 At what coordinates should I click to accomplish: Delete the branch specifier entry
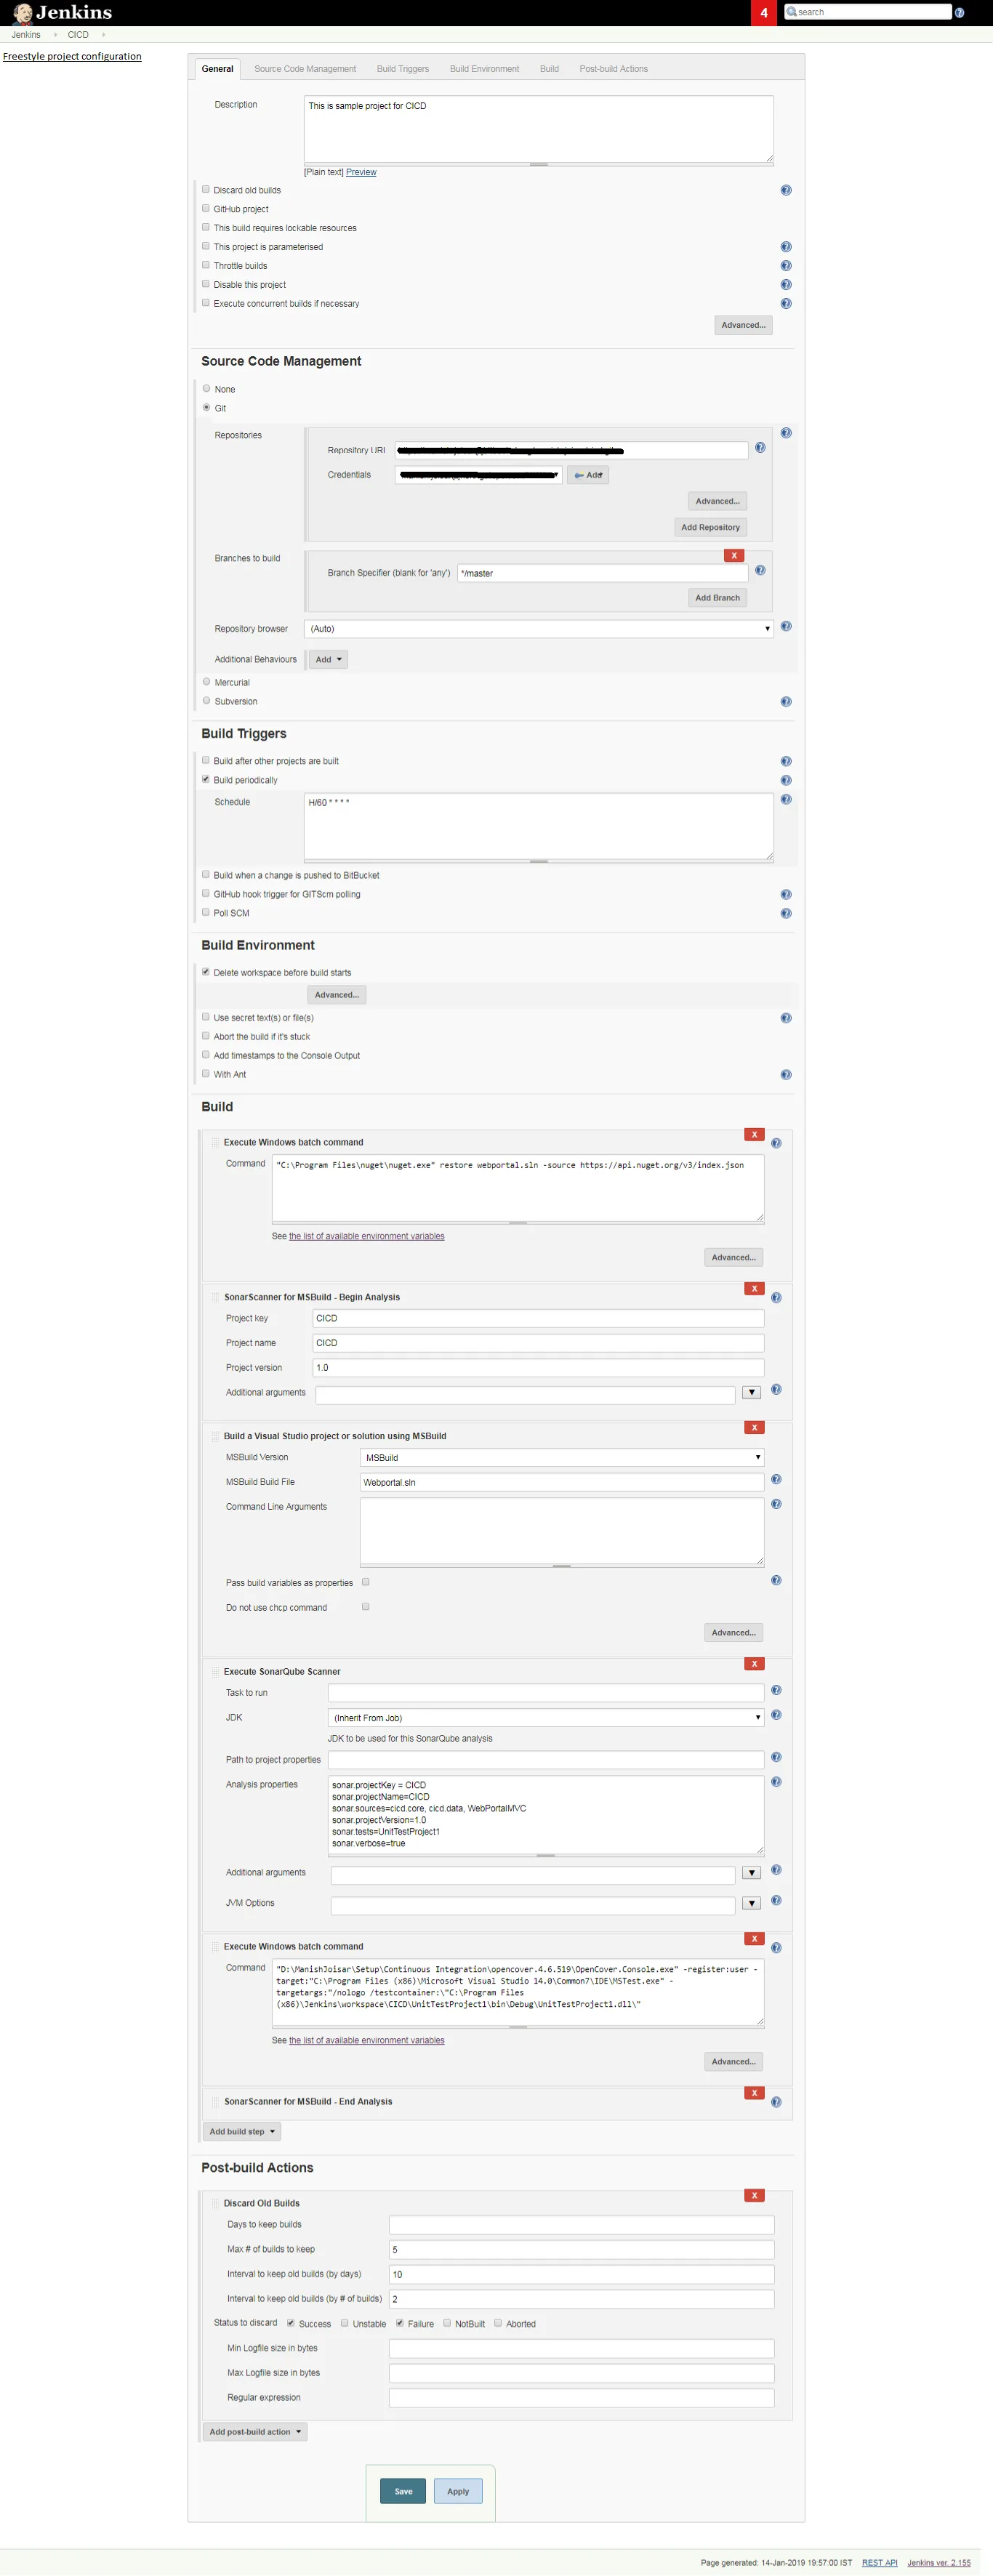[x=734, y=556]
